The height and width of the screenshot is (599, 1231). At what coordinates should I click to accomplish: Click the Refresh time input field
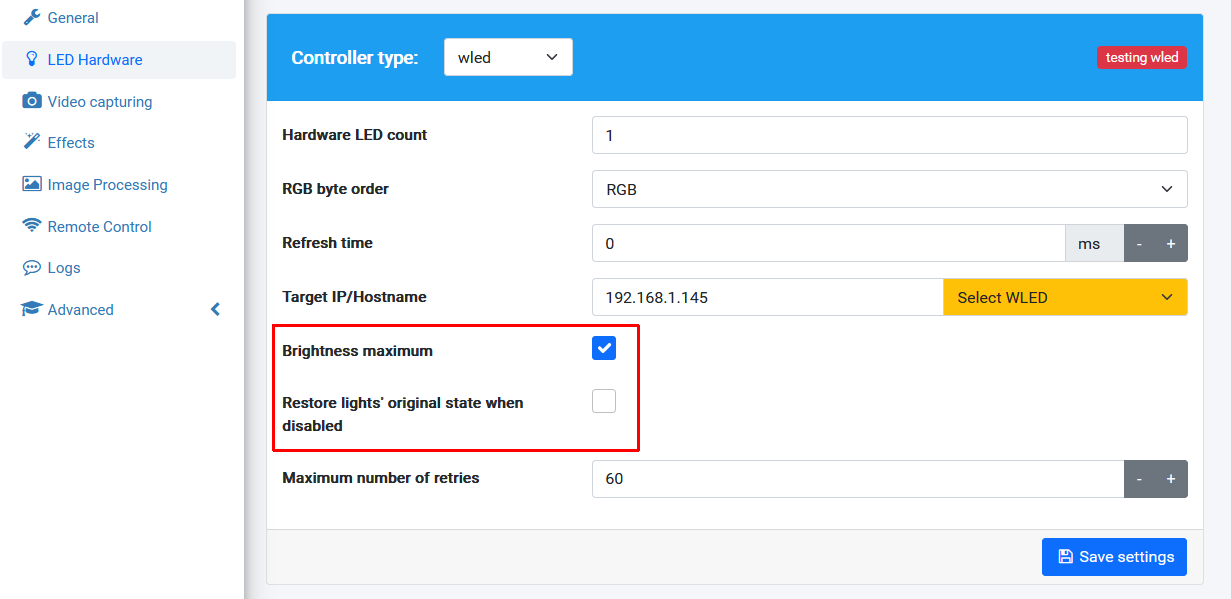(828, 243)
